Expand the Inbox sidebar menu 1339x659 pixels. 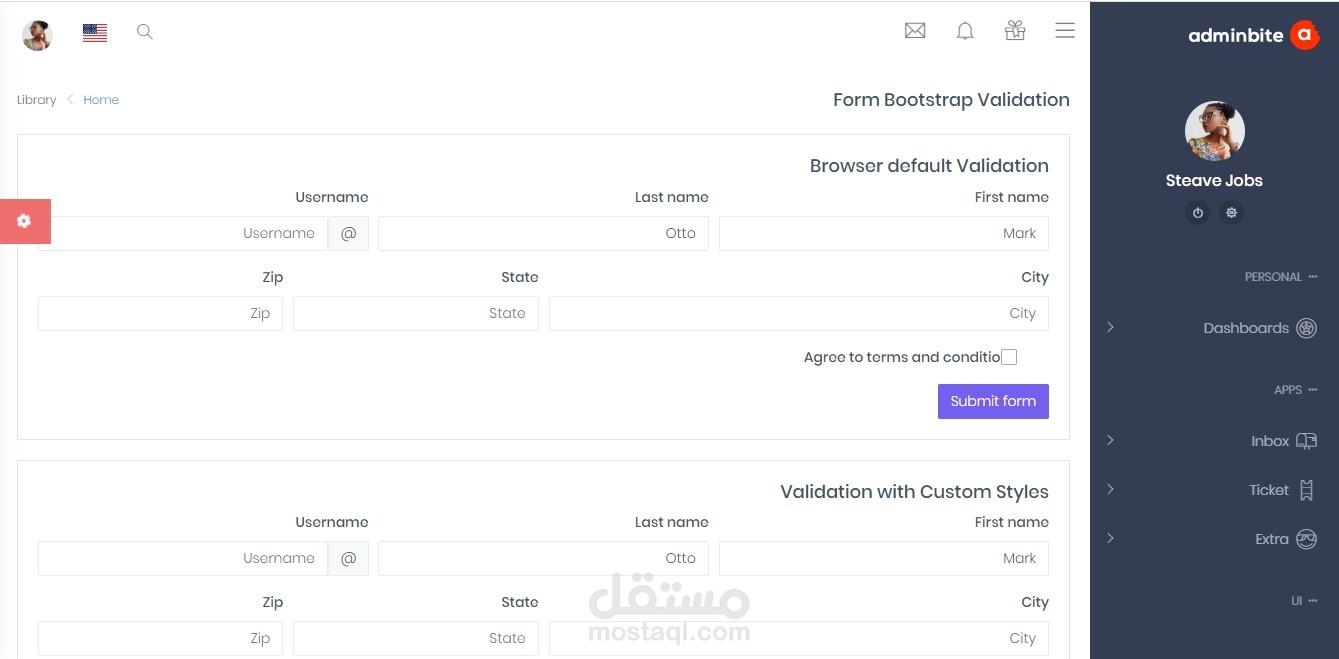pyautogui.click(x=1270, y=441)
